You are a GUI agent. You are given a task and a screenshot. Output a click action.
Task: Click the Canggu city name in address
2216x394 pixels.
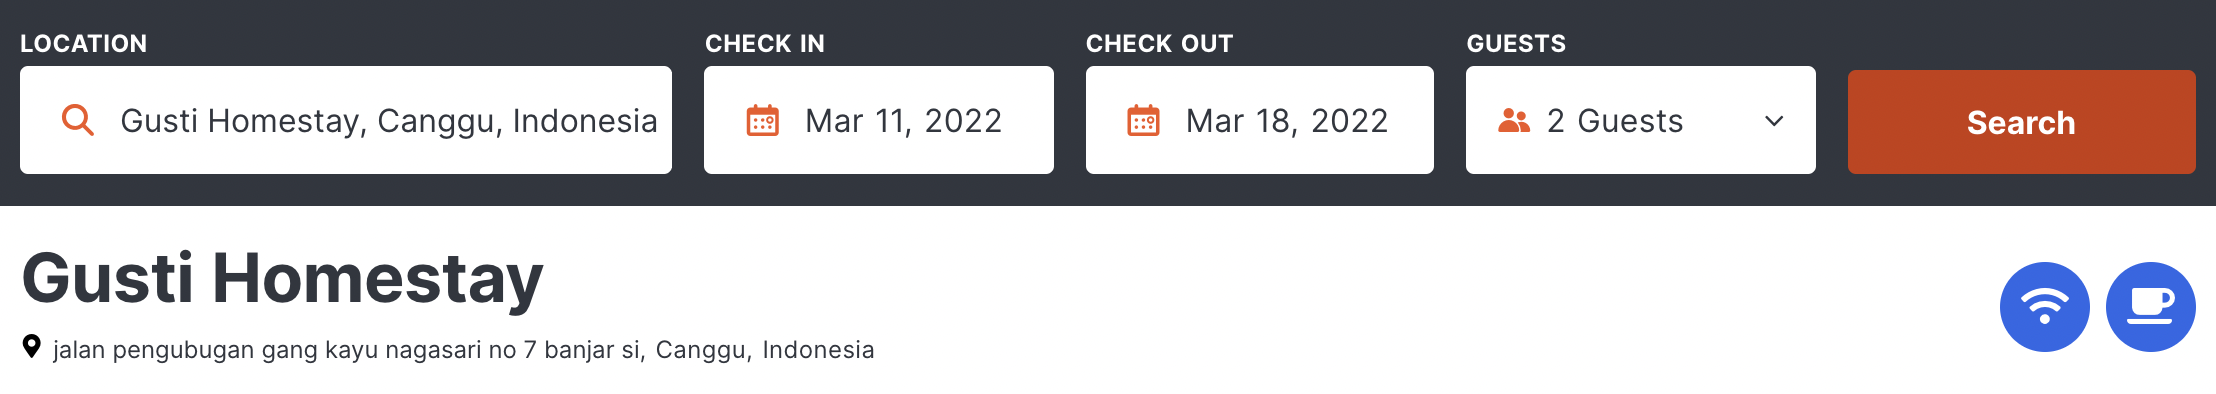[701, 350]
